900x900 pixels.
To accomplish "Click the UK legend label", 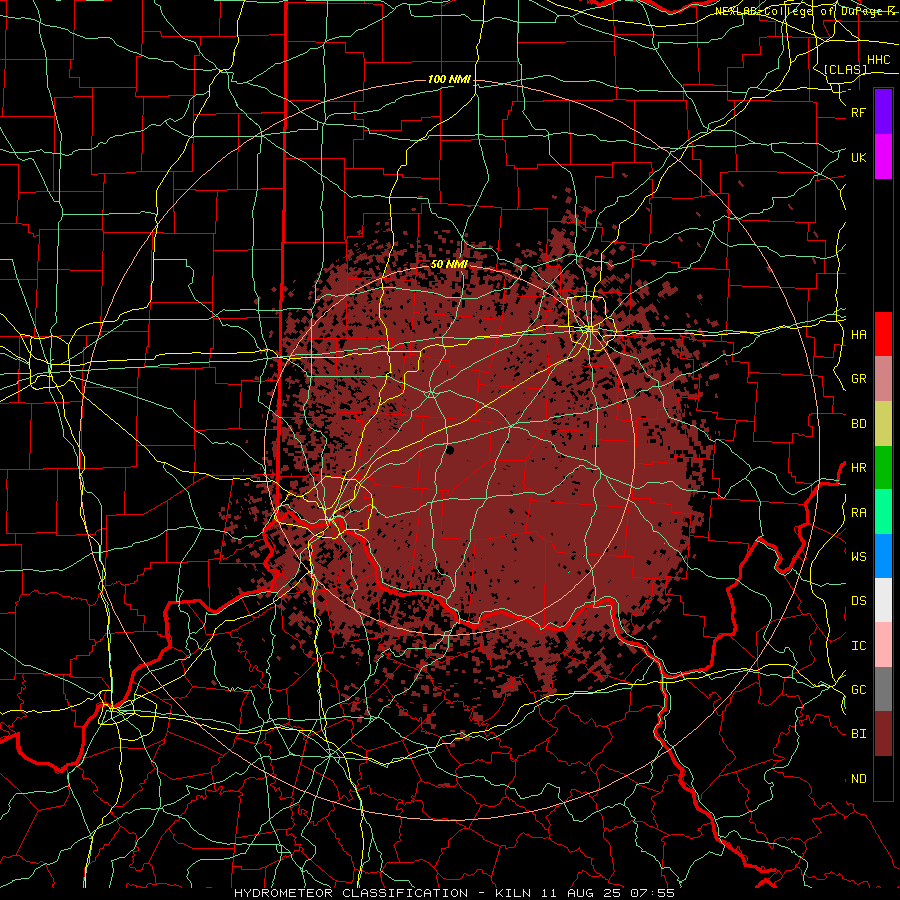I will click(x=858, y=157).
